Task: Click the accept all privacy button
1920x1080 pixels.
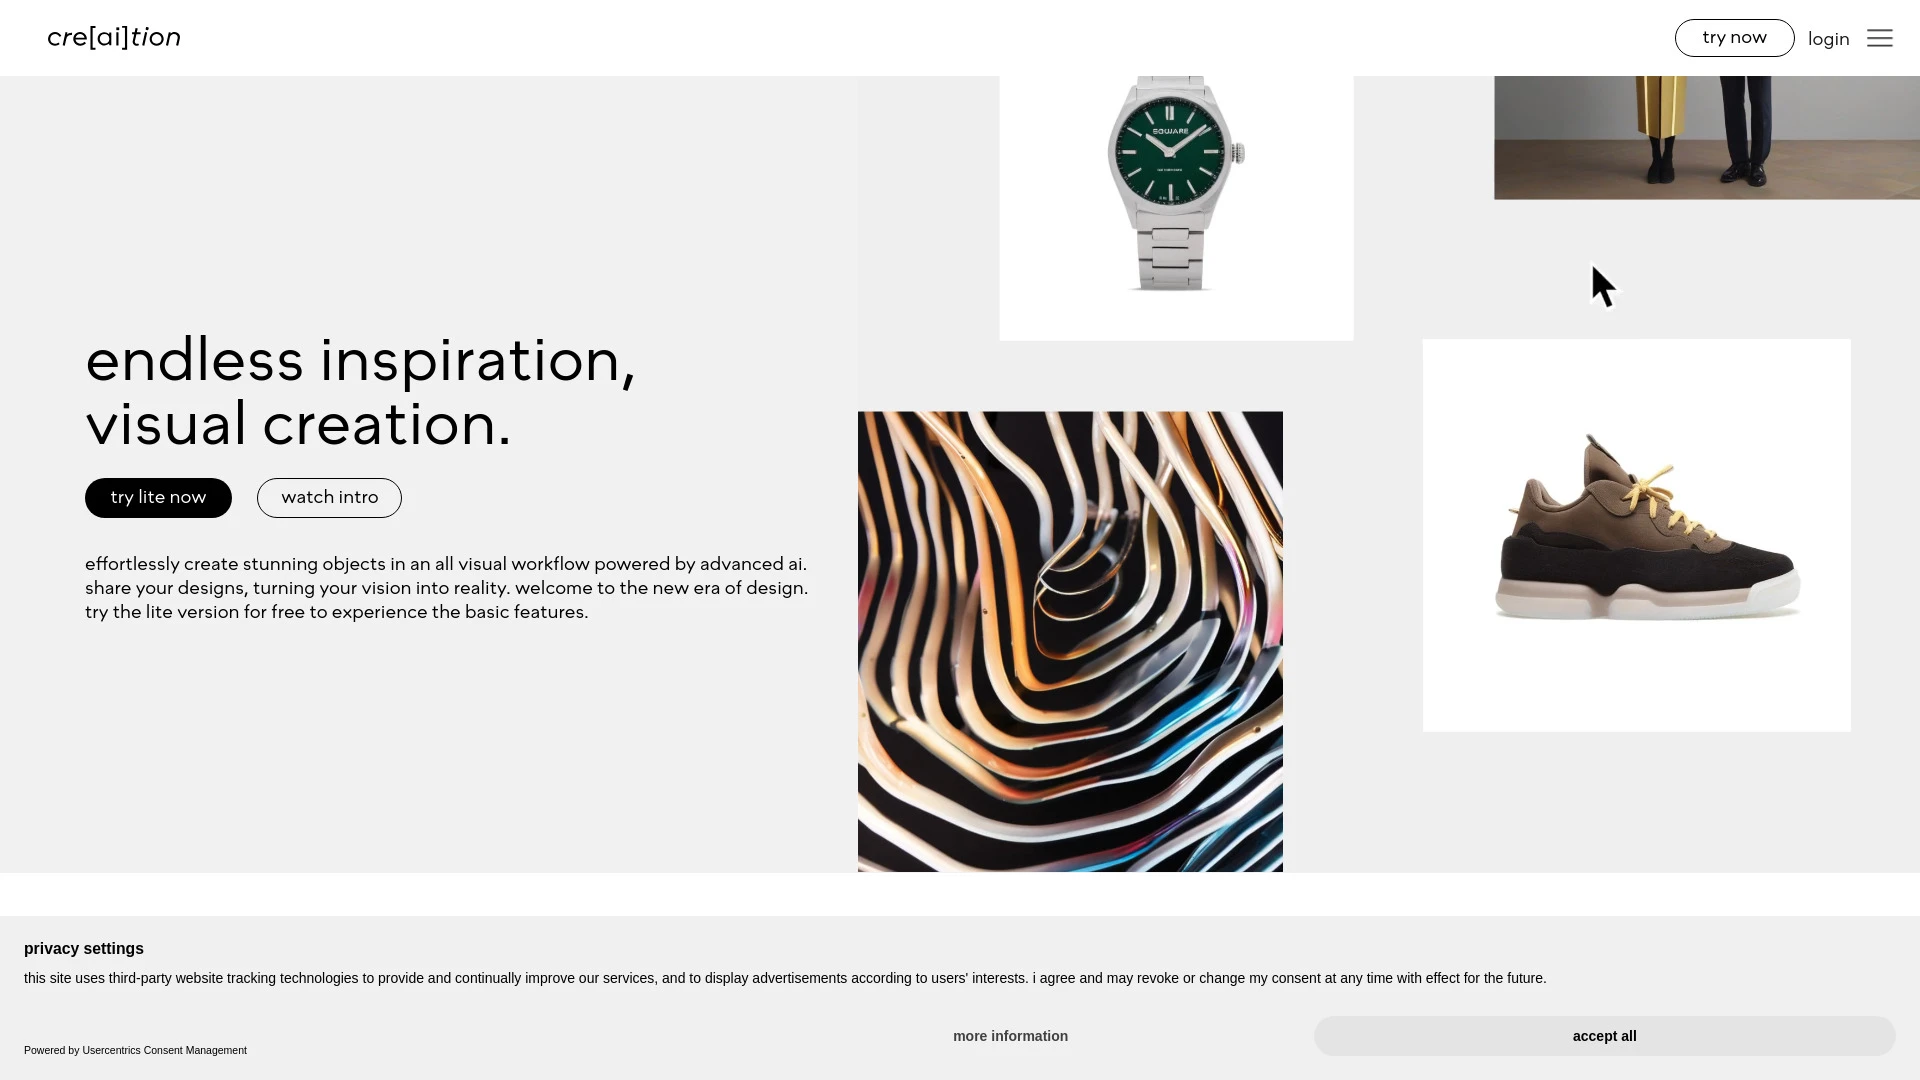Action: click(x=1605, y=1035)
